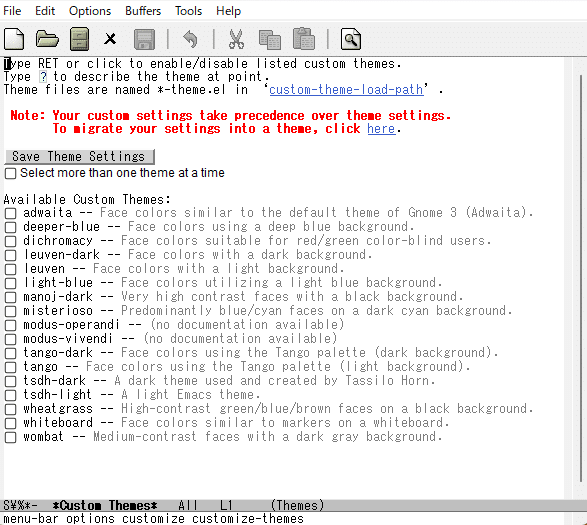Enable the tsdh-light theme checkbox

10,395
